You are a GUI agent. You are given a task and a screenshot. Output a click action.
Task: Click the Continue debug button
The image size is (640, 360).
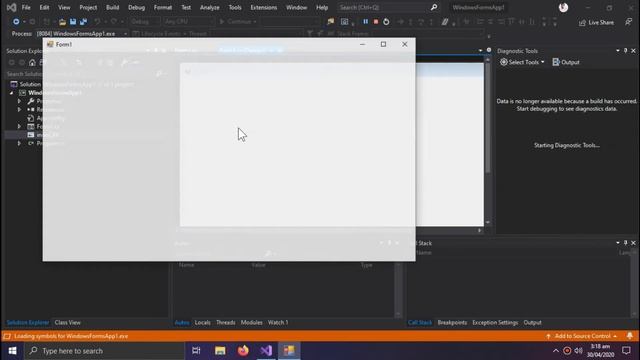point(238,22)
